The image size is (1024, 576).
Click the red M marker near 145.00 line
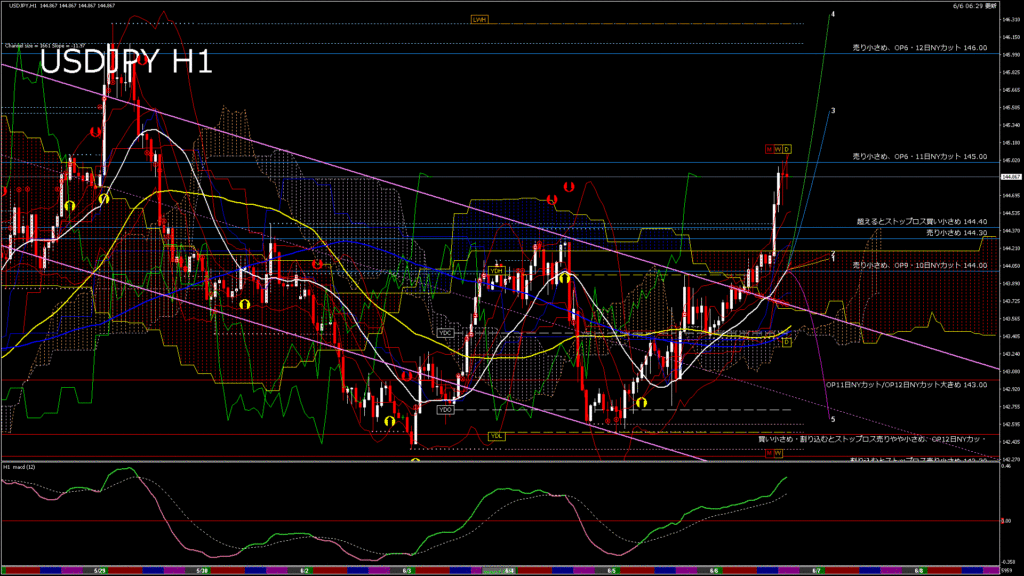click(x=769, y=150)
